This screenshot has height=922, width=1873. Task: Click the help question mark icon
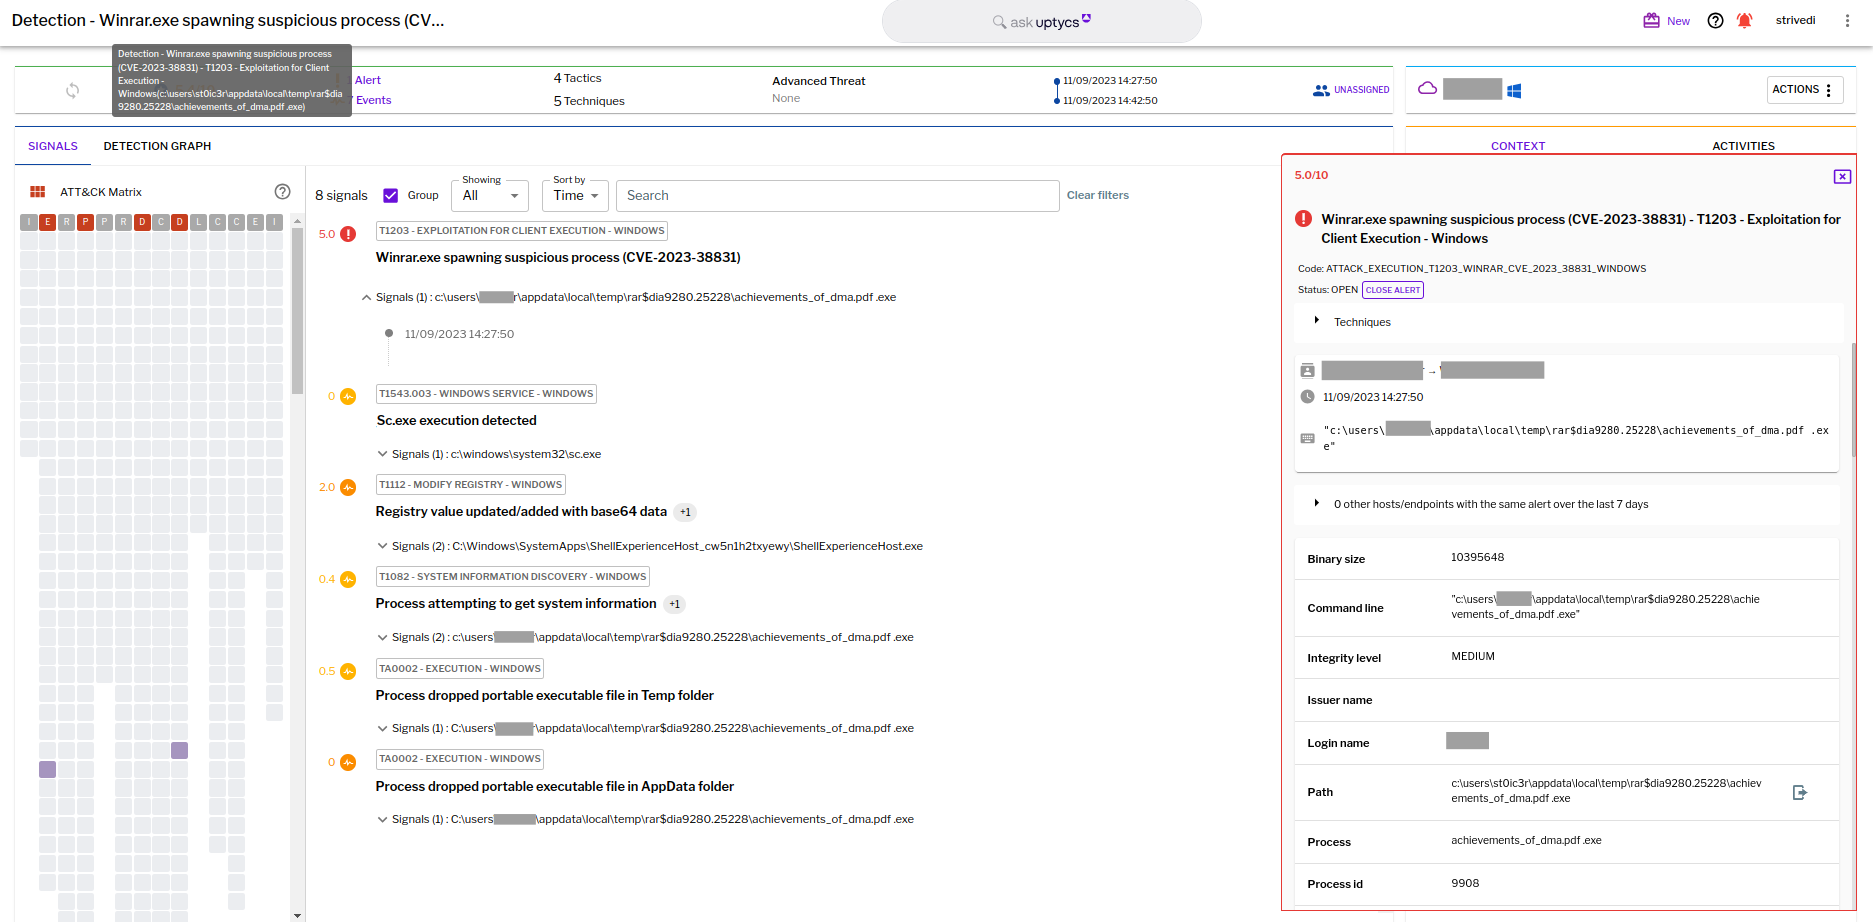[1715, 20]
